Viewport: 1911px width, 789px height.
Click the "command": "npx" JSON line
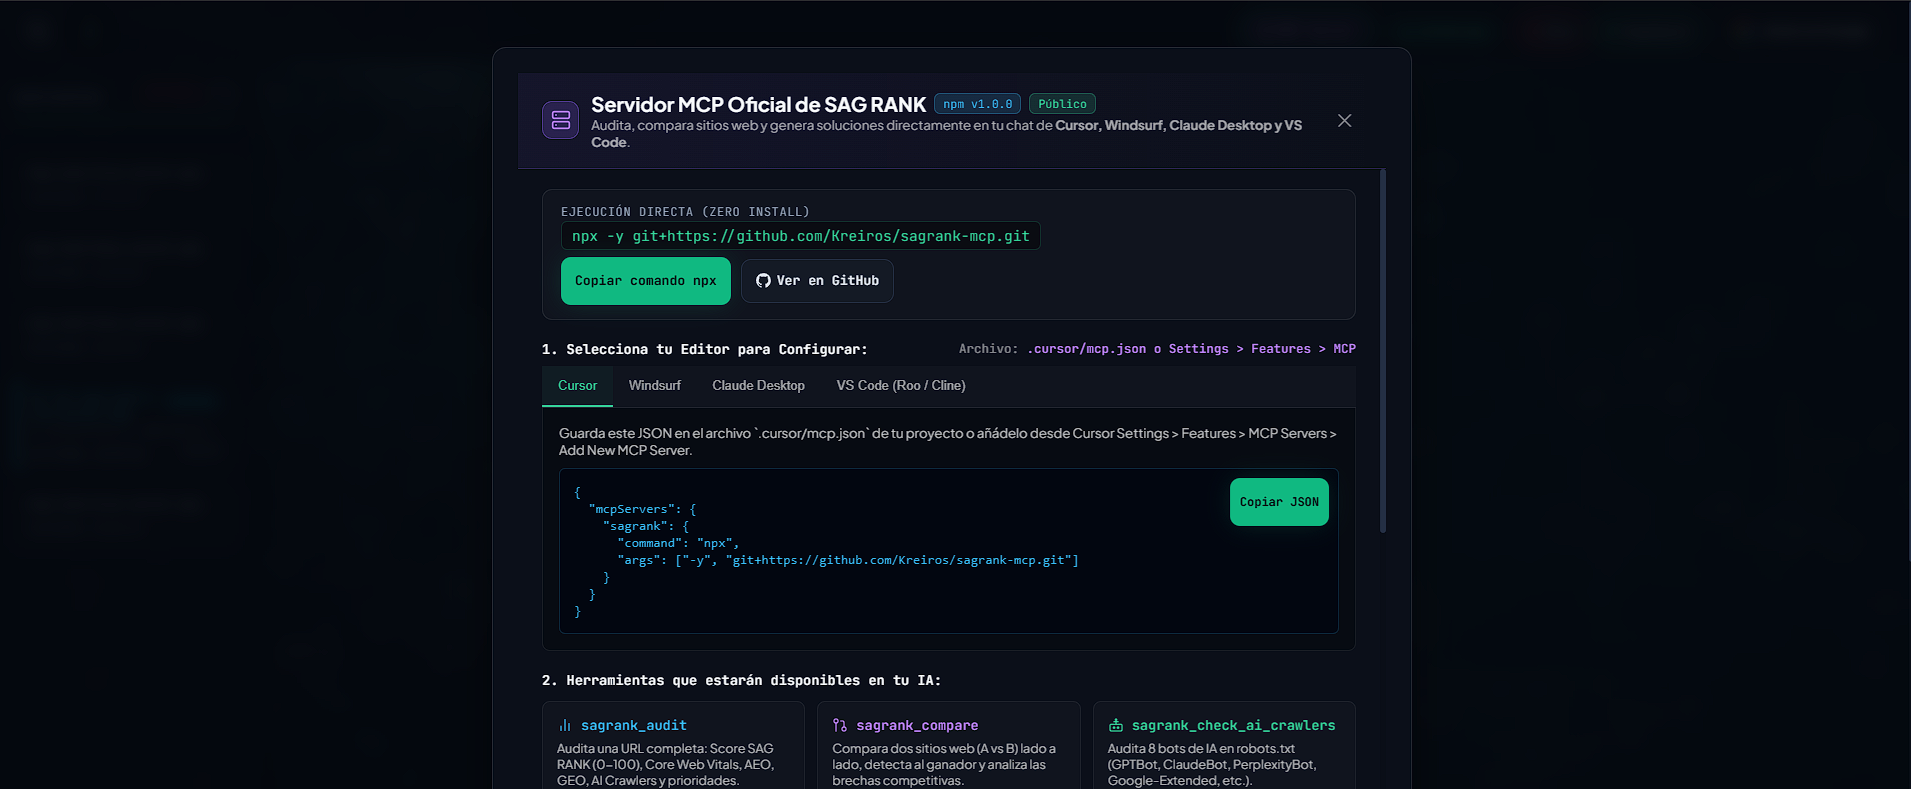click(x=678, y=543)
